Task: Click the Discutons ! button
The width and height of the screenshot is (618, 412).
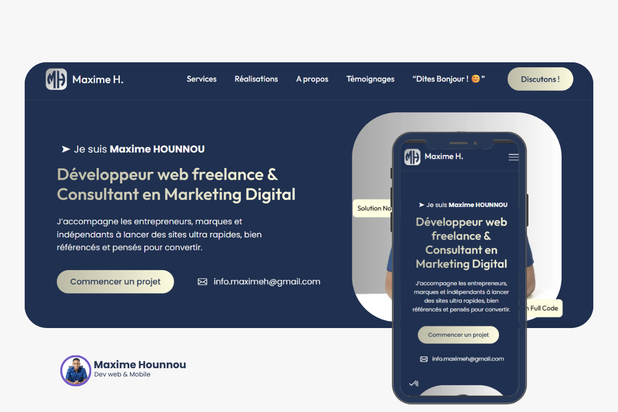Action: (540, 79)
